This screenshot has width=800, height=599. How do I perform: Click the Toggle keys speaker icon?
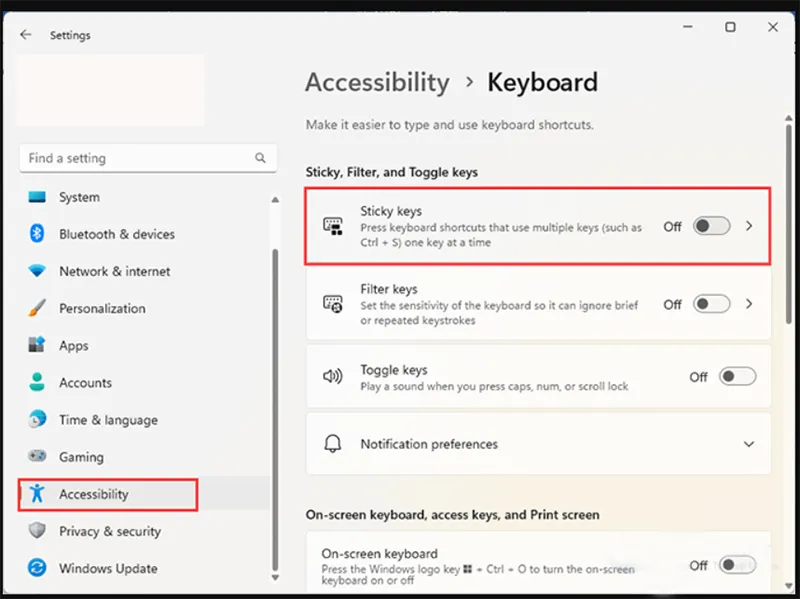pyautogui.click(x=331, y=376)
